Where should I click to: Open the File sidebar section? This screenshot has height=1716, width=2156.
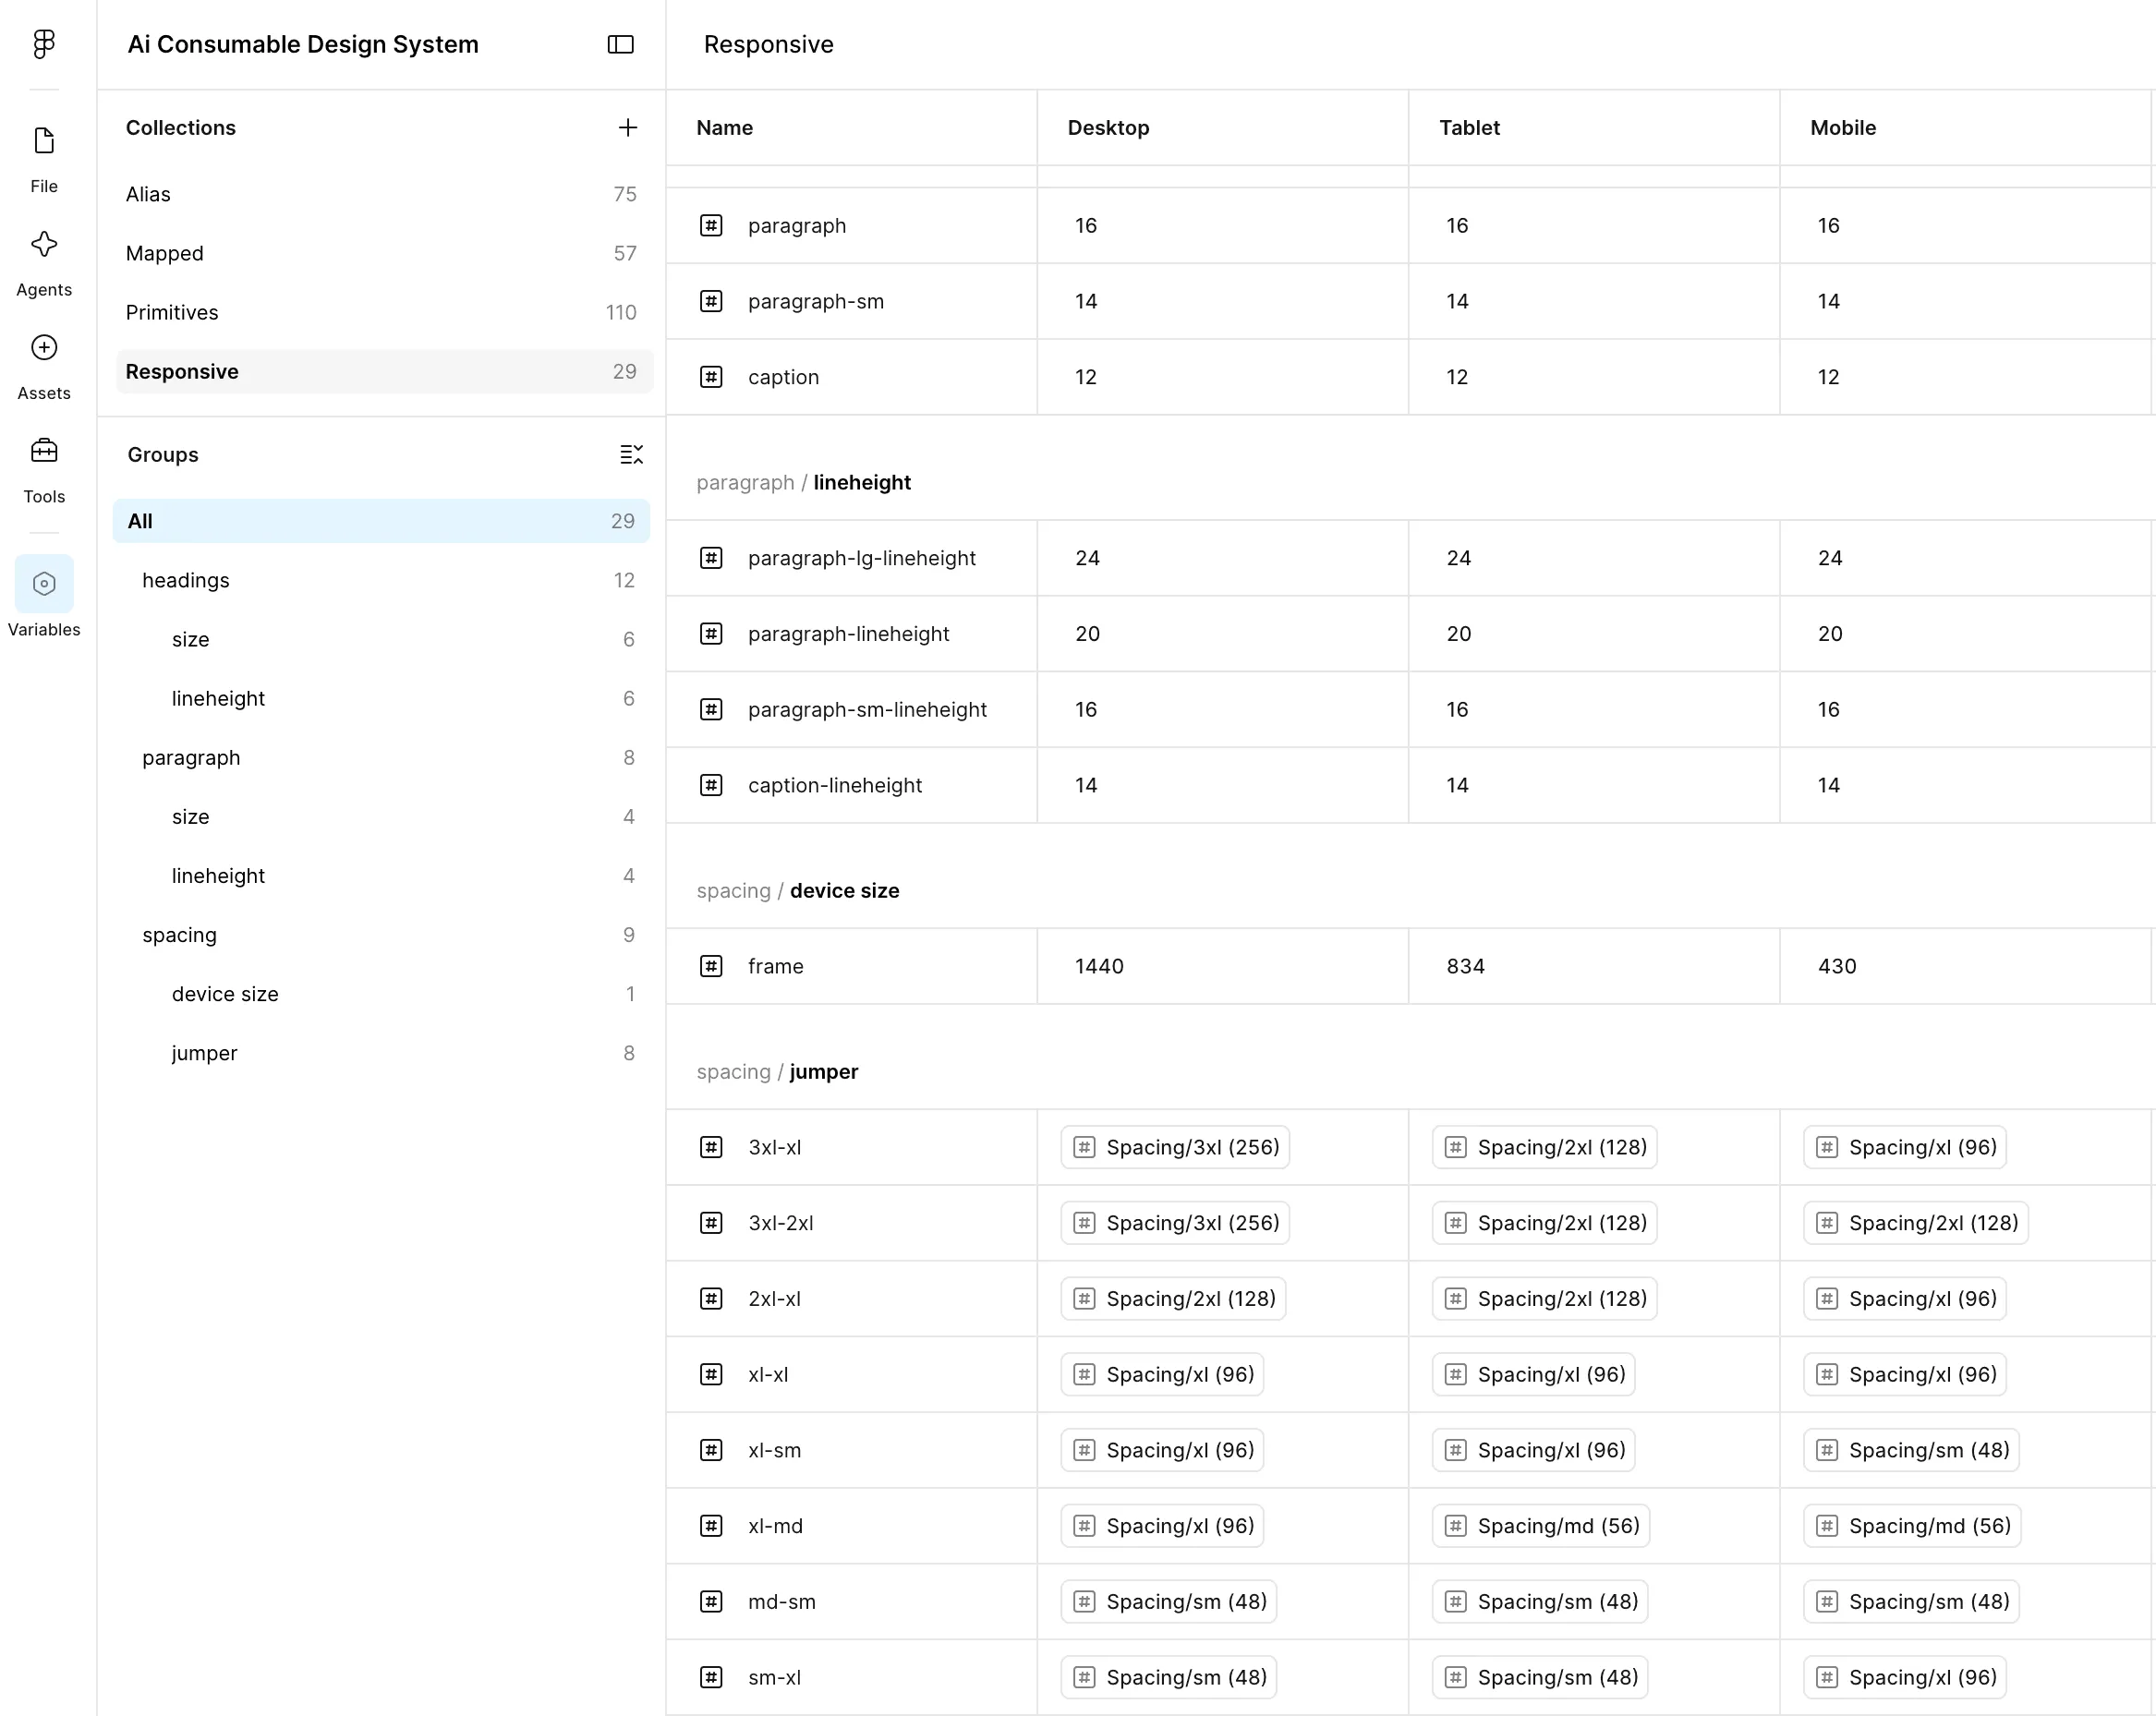(44, 159)
